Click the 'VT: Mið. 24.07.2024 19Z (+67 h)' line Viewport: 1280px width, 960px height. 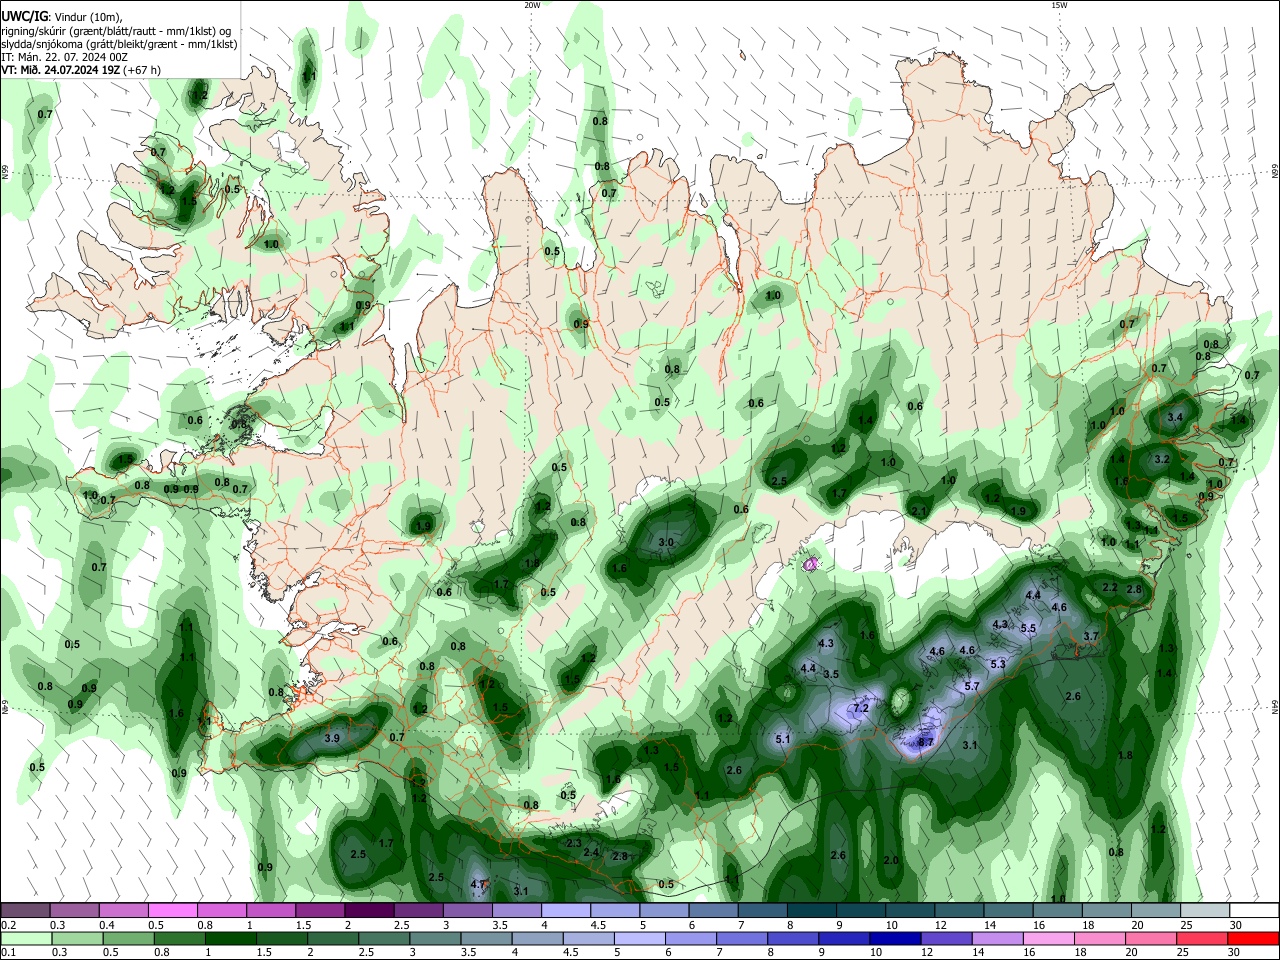pyautogui.click(x=81, y=70)
